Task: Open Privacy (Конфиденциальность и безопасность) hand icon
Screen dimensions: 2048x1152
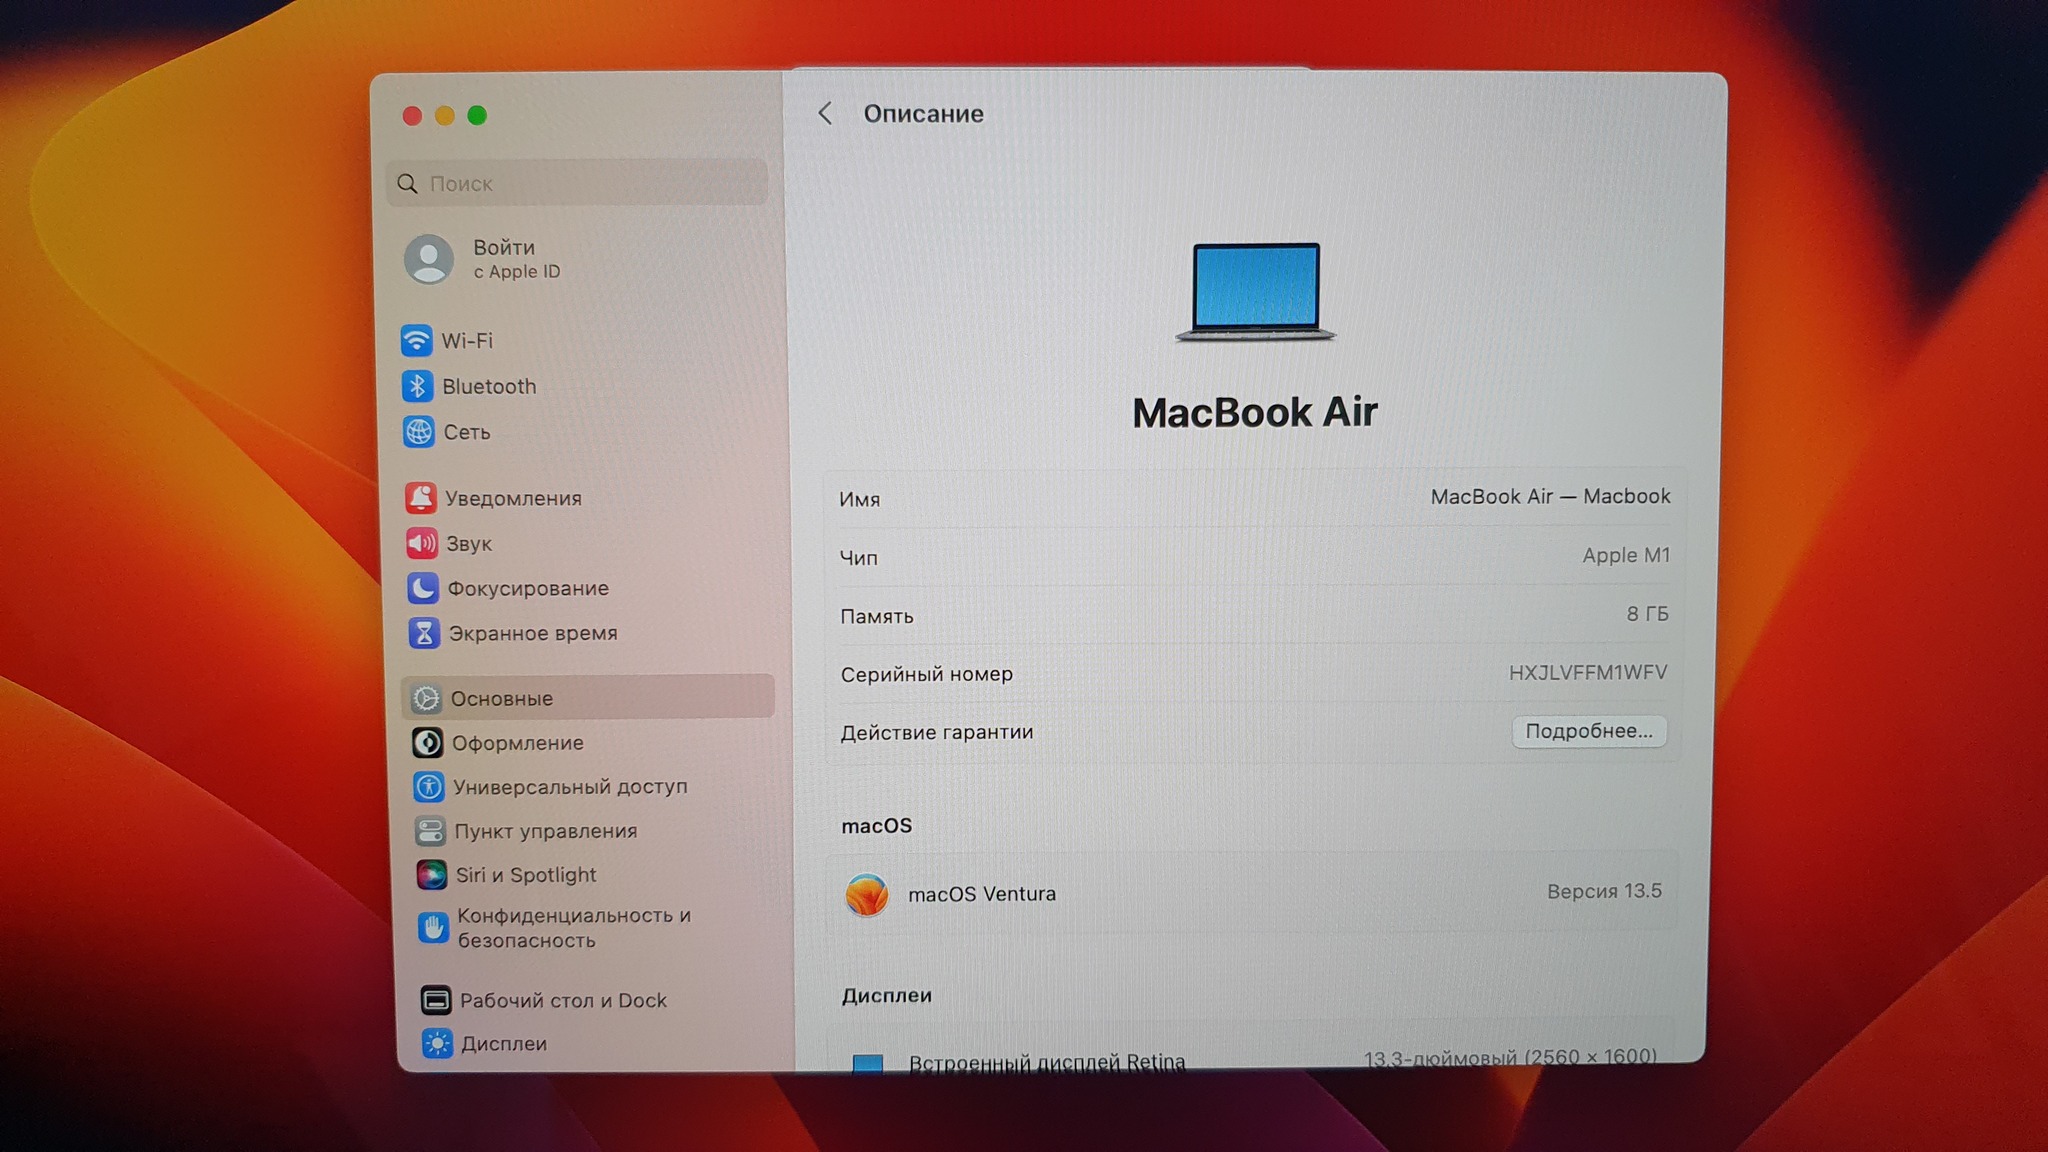Action: pos(432,928)
